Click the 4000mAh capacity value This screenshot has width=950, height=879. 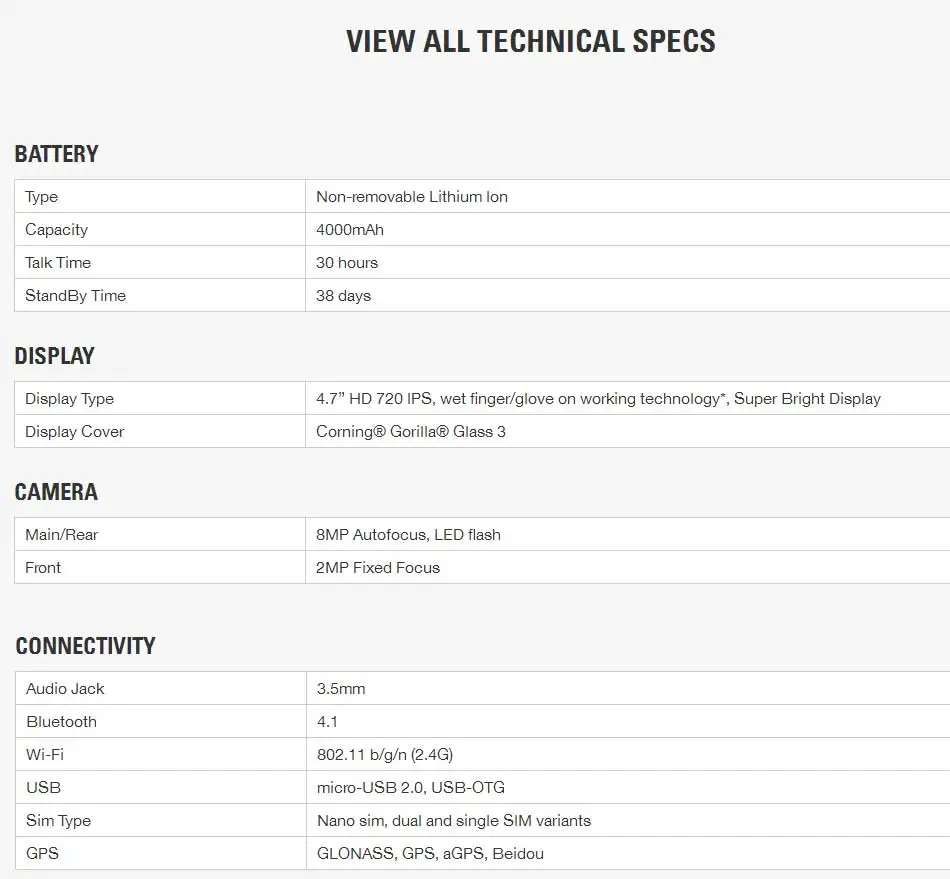[x=350, y=230]
